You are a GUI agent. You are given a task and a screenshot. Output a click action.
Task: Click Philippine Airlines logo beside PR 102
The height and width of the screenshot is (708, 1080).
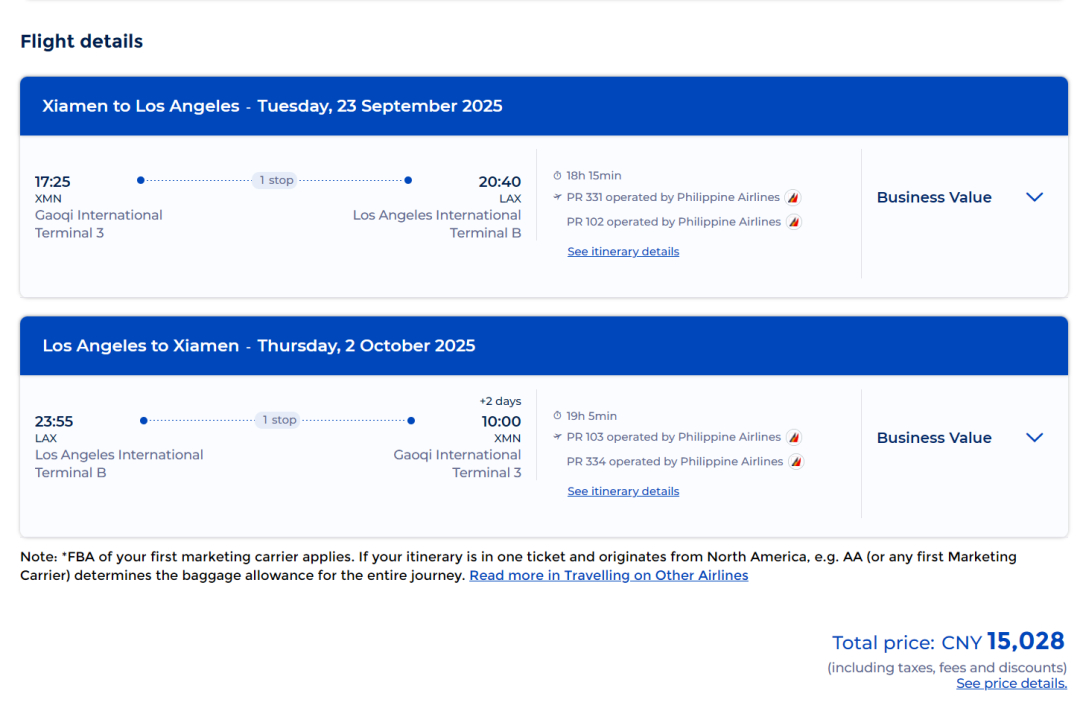pyautogui.click(x=794, y=222)
